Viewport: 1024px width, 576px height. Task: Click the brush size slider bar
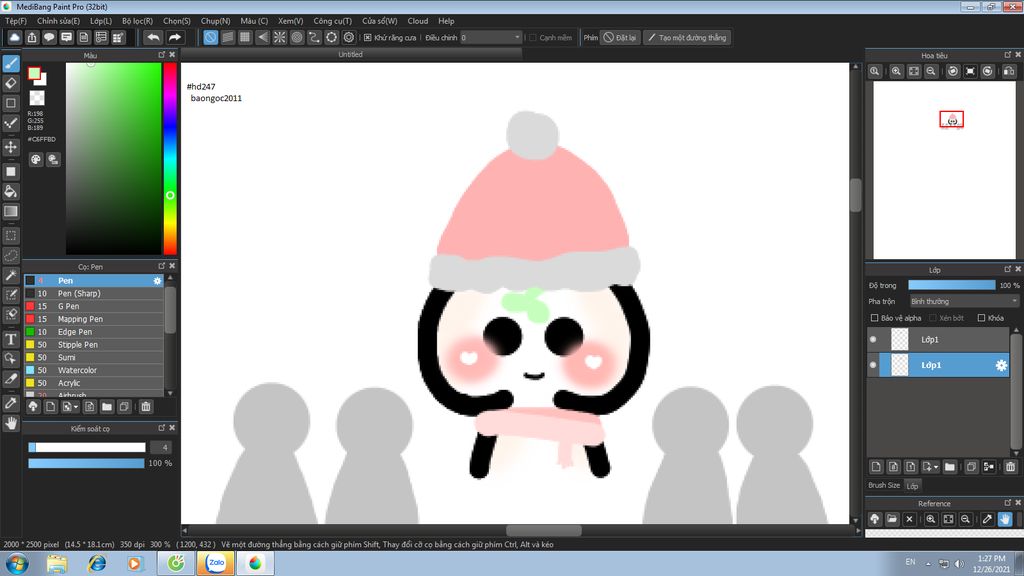(87, 447)
